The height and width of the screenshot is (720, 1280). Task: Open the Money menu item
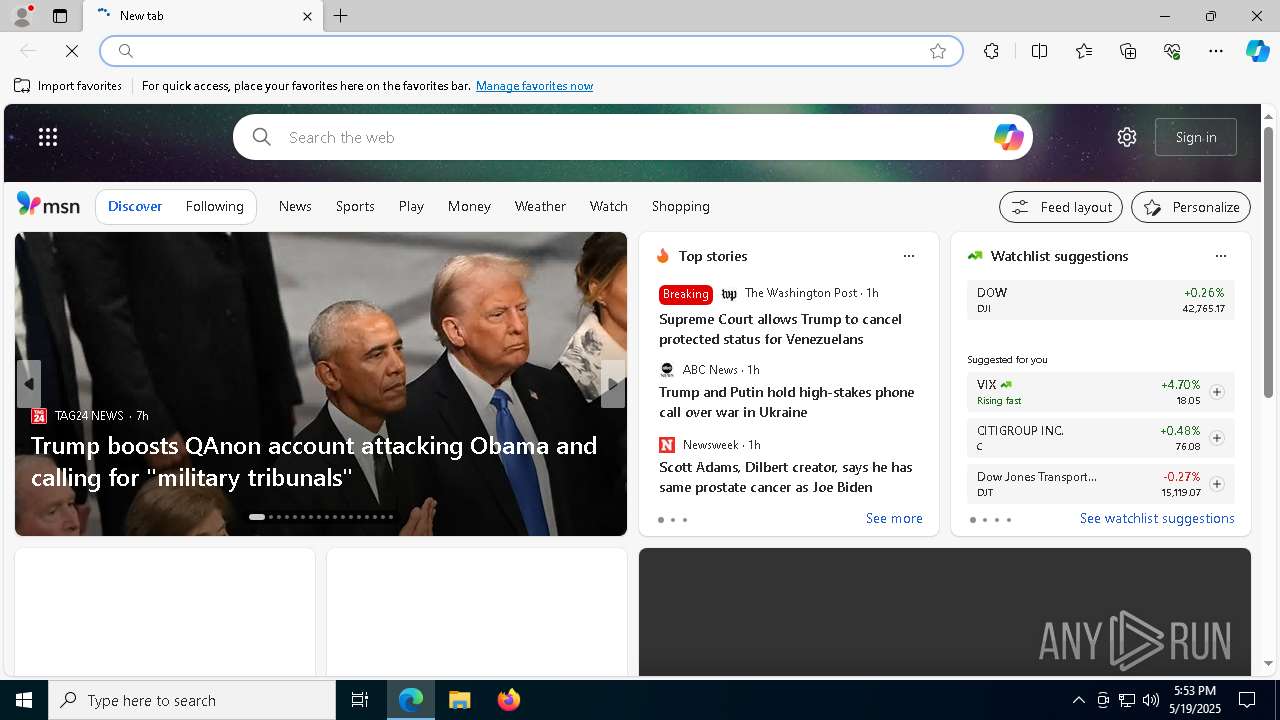coord(469,206)
